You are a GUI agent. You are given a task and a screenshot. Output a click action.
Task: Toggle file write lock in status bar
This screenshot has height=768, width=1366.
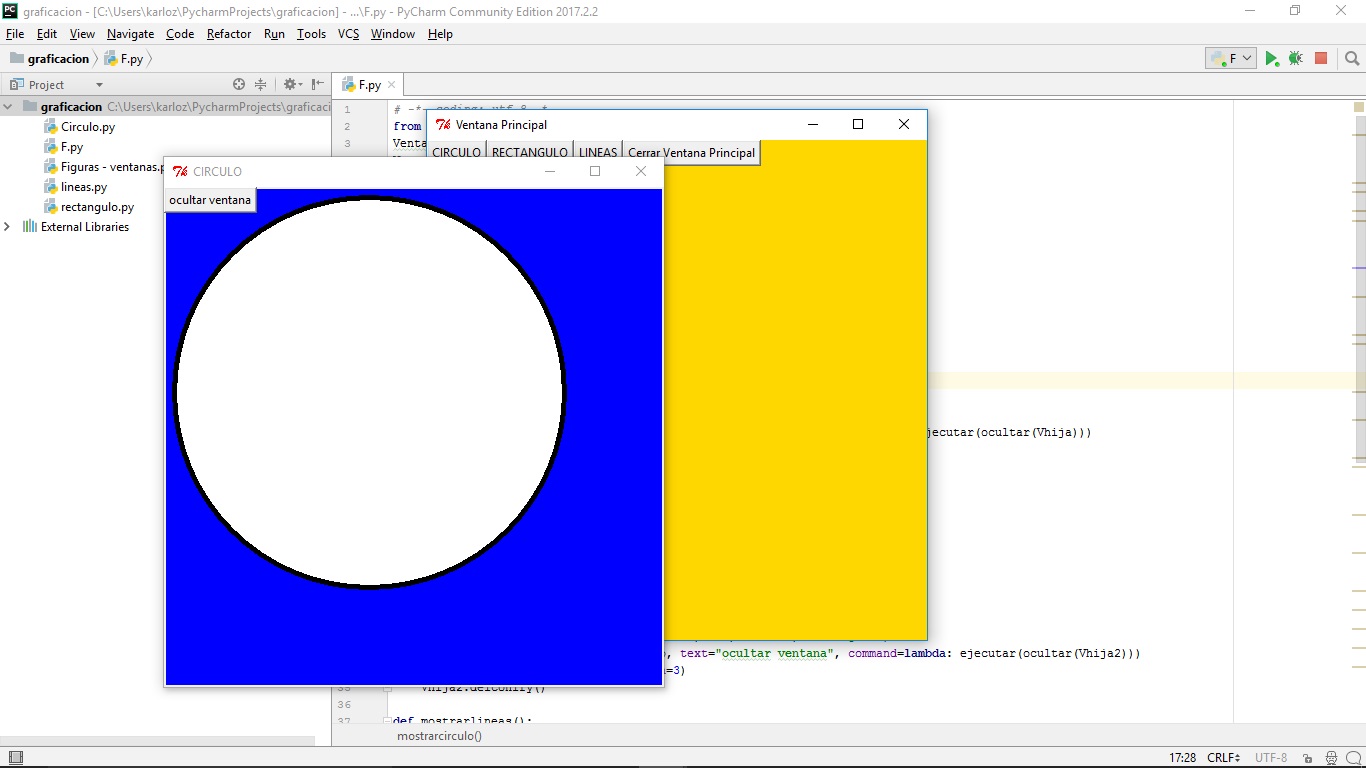pos(1306,757)
